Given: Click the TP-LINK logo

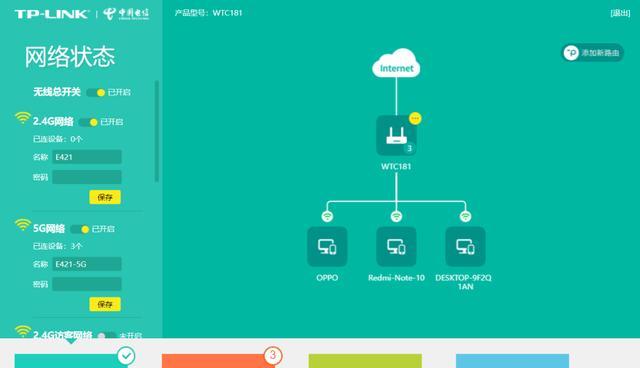Looking at the screenshot, I should pos(51,14).
